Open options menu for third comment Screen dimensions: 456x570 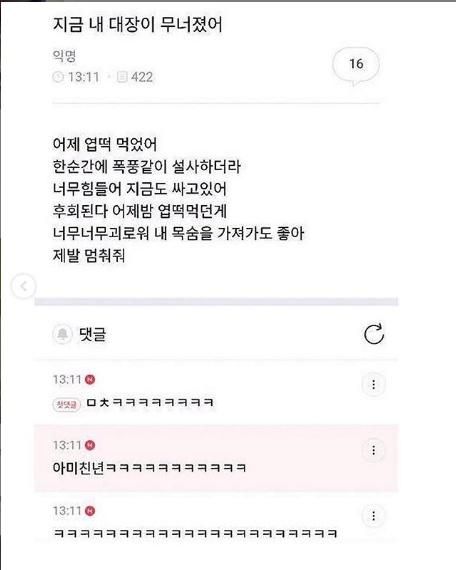pos(373,516)
